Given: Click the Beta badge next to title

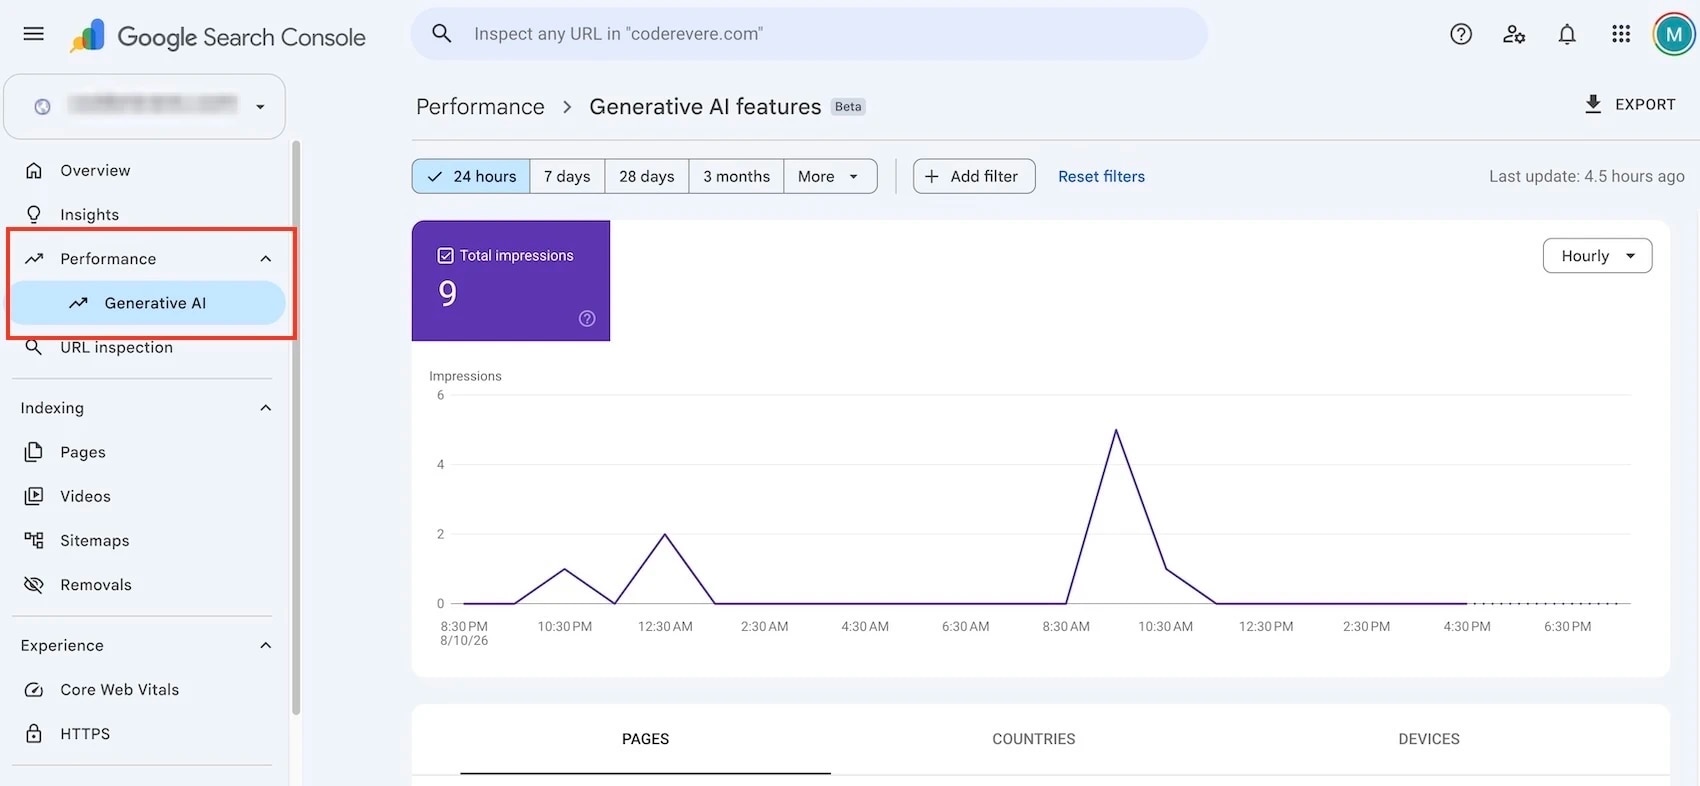Looking at the screenshot, I should tap(848, 107).
